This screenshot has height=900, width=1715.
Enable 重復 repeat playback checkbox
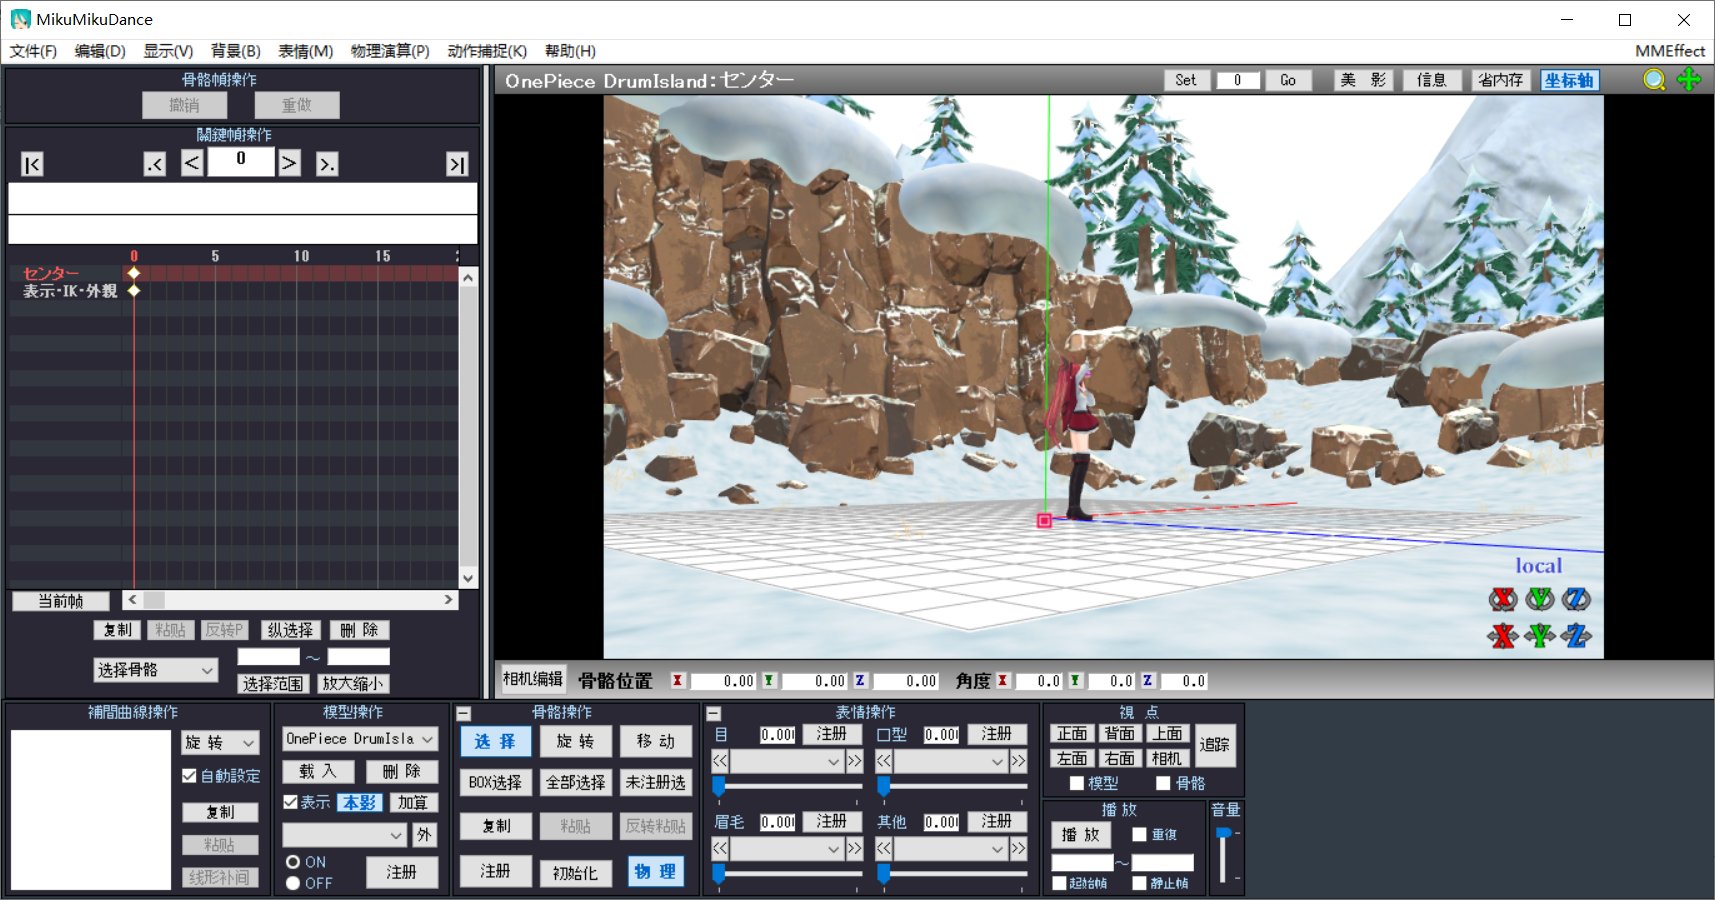[1139, 834]
